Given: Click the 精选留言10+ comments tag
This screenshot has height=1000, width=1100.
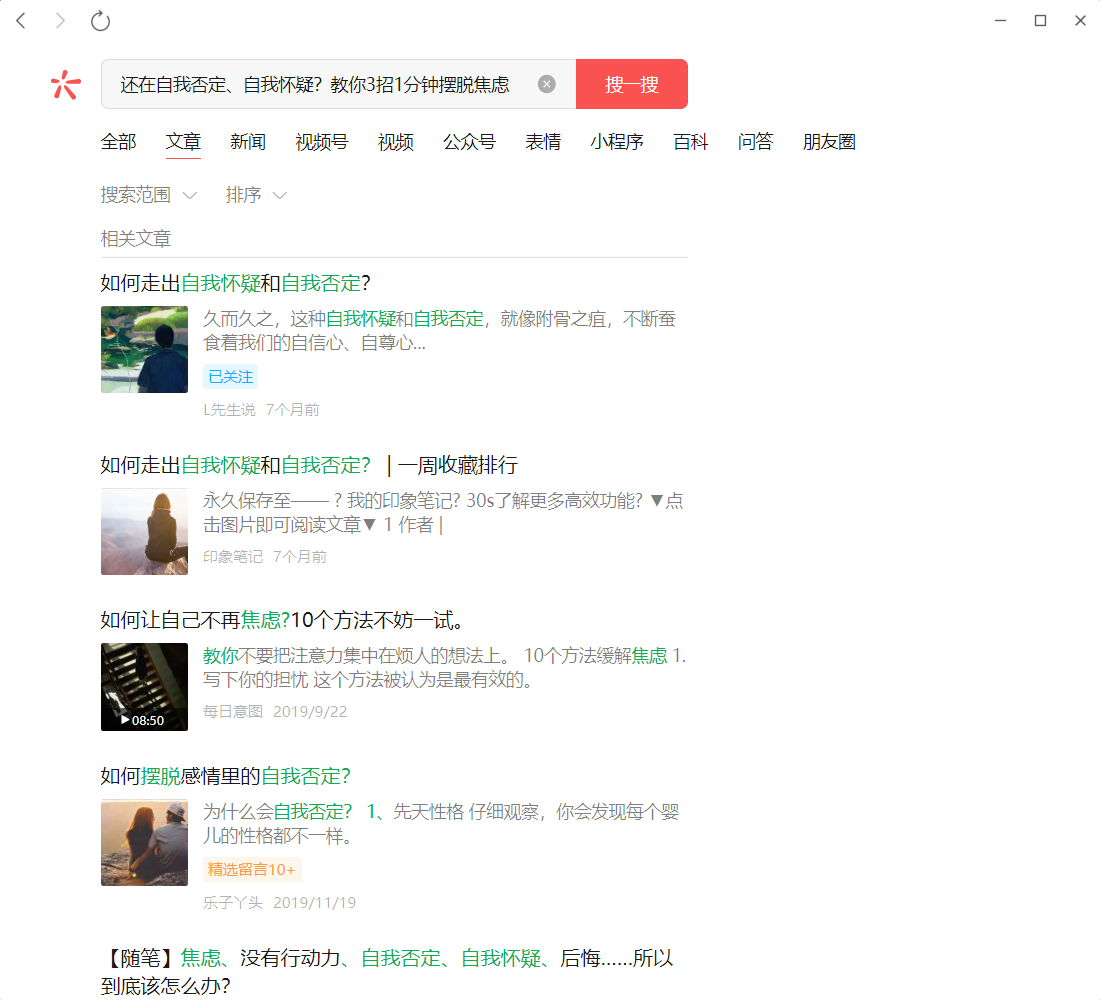Looking at the screenshot, I should point(252,869).
